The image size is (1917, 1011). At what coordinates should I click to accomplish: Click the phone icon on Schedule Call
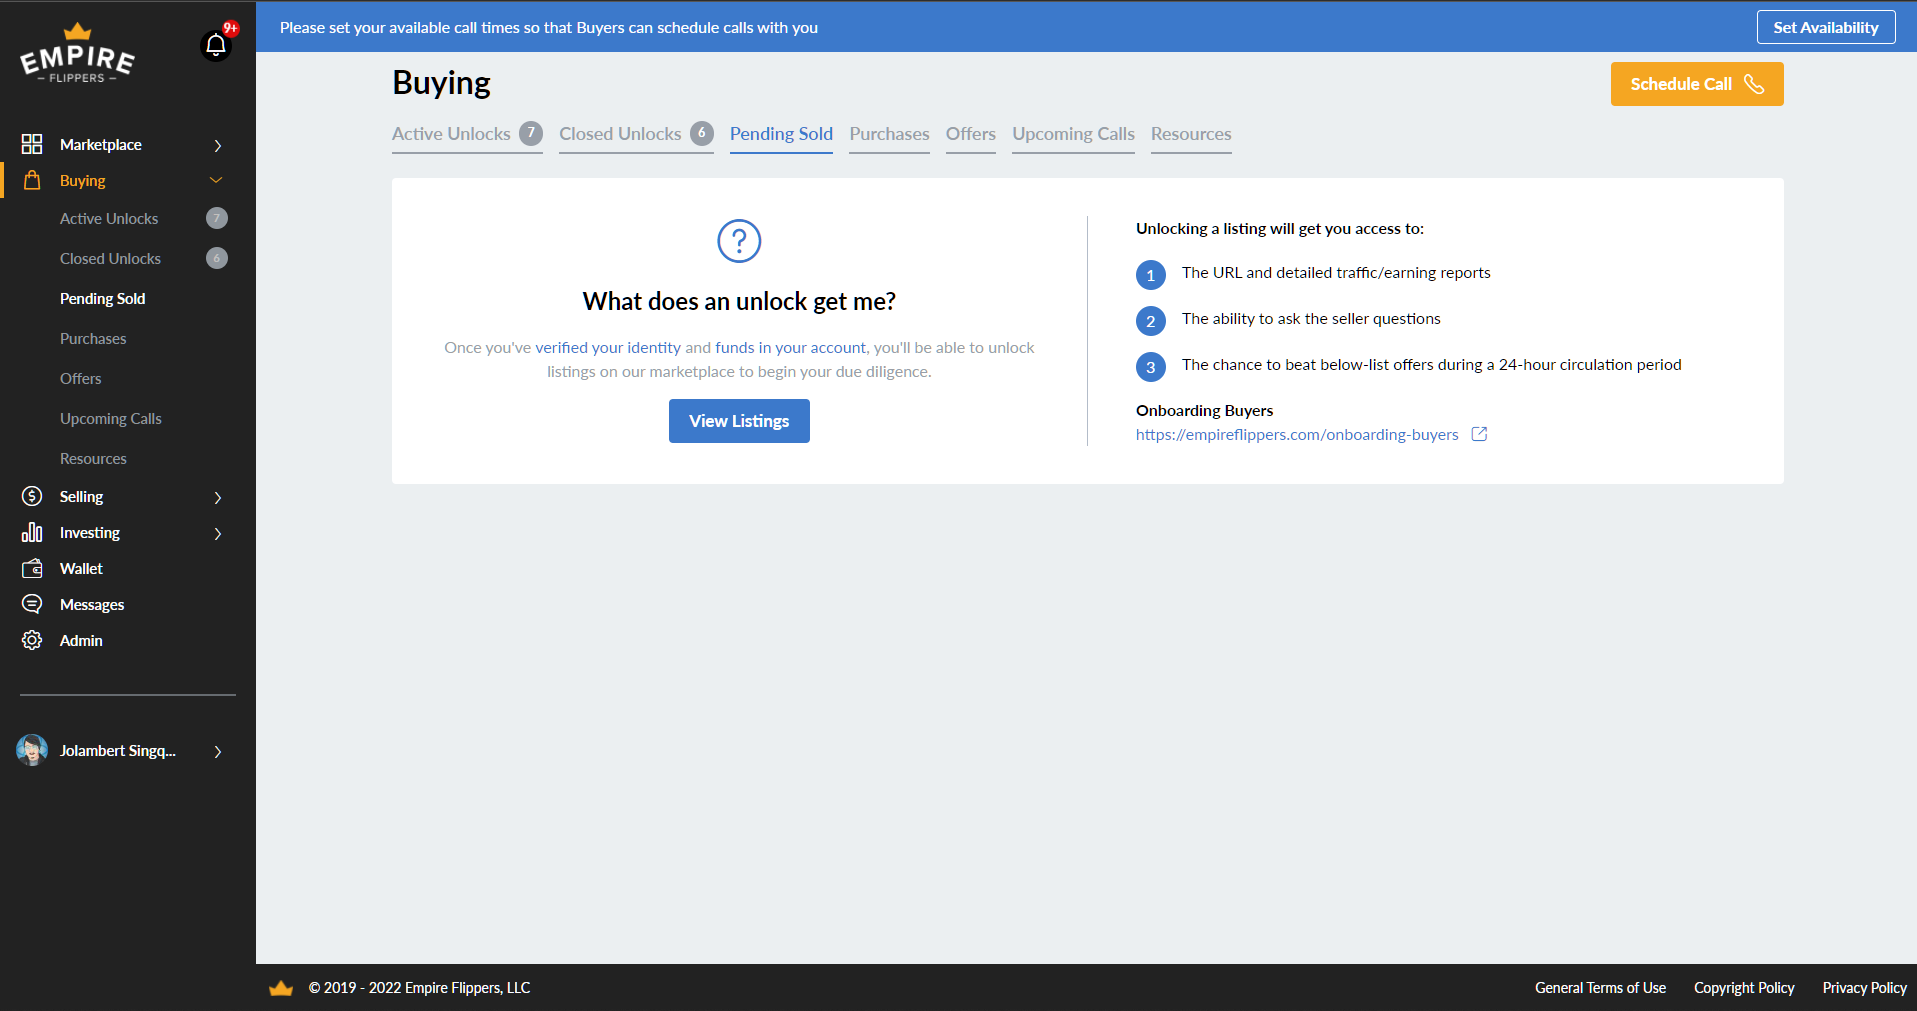tap(1754, 84)
